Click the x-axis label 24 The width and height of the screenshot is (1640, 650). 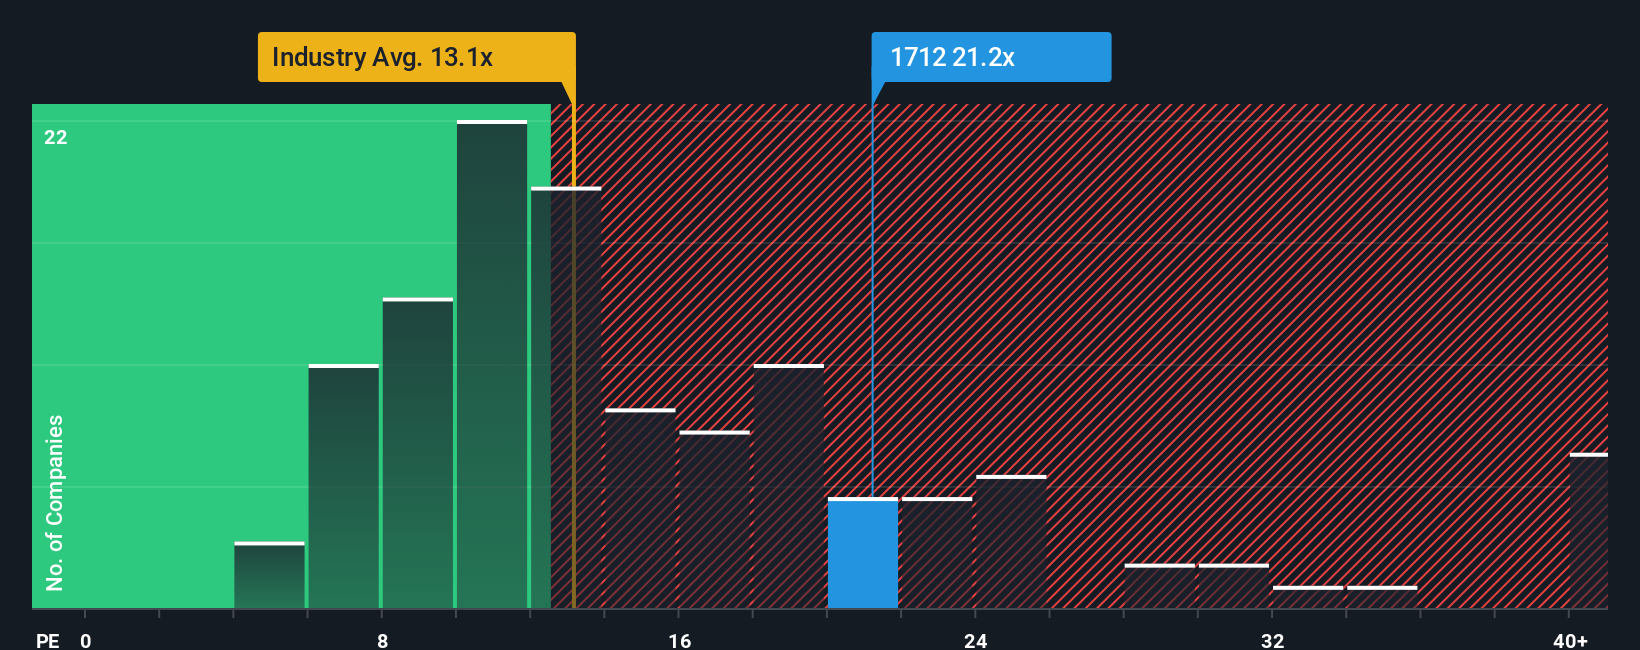click(976, 640)
